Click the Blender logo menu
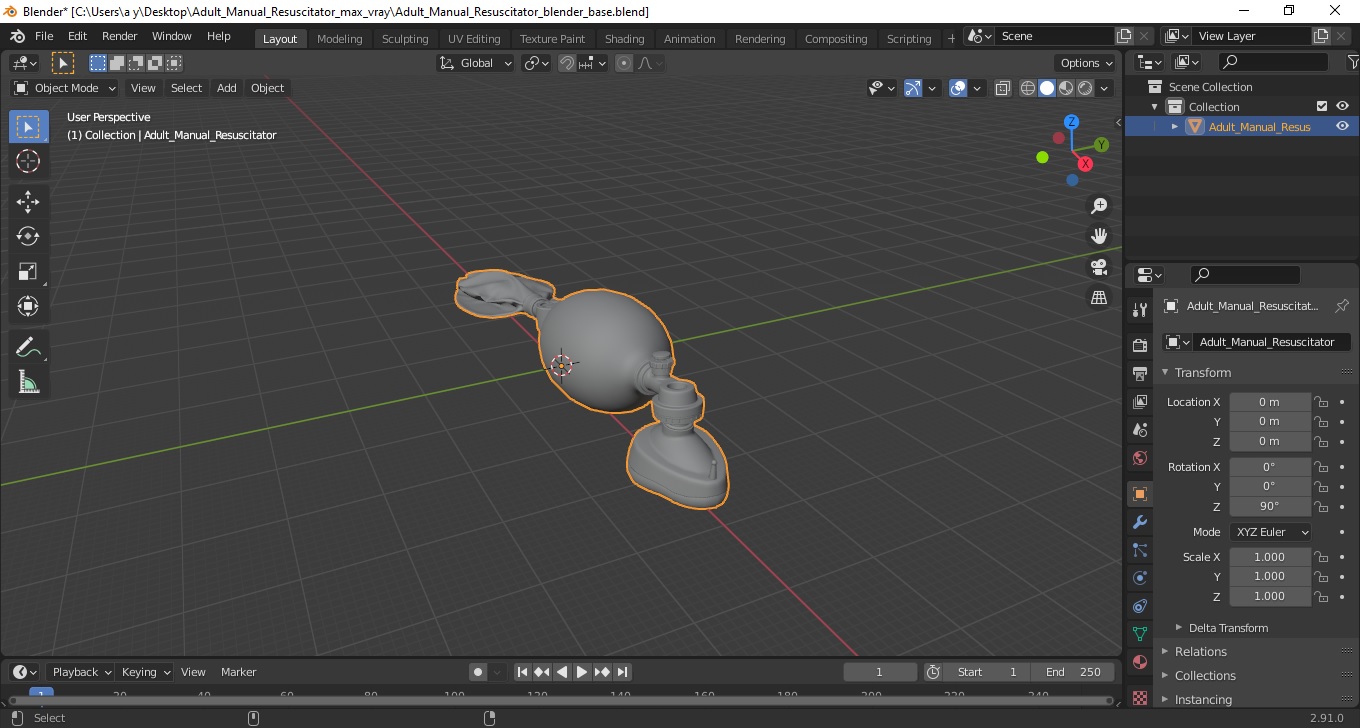 18,36
